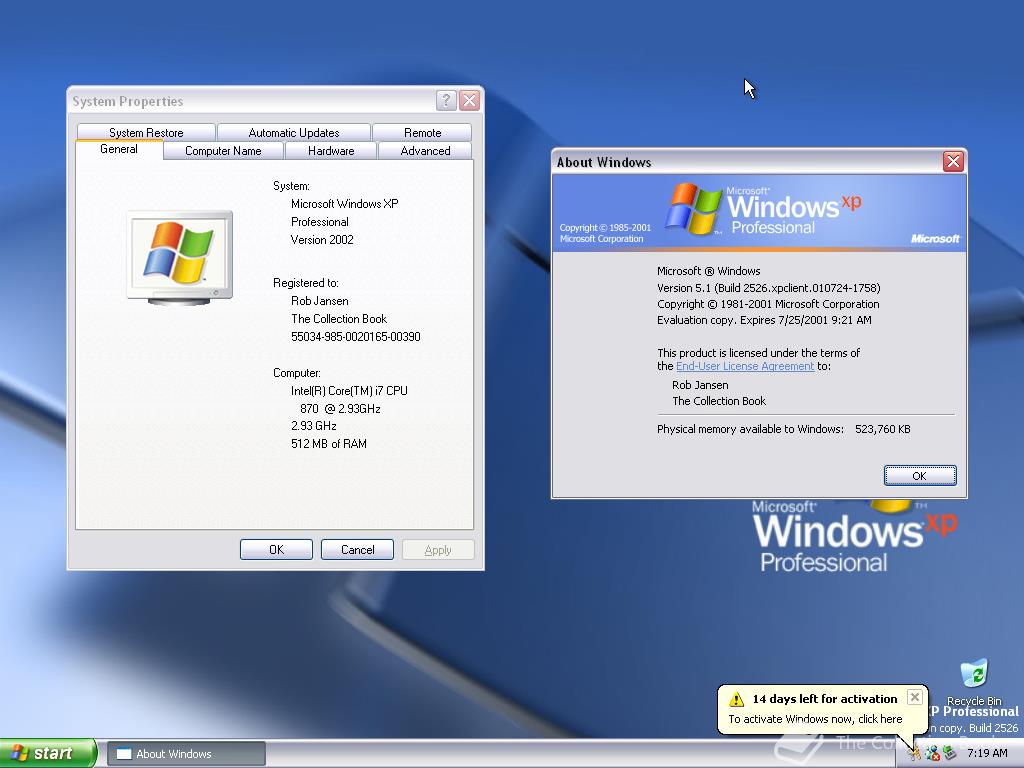This screenshot has height=768, width=1024.
Task: Close the System Properties dialog
Action: click(469, 101)
